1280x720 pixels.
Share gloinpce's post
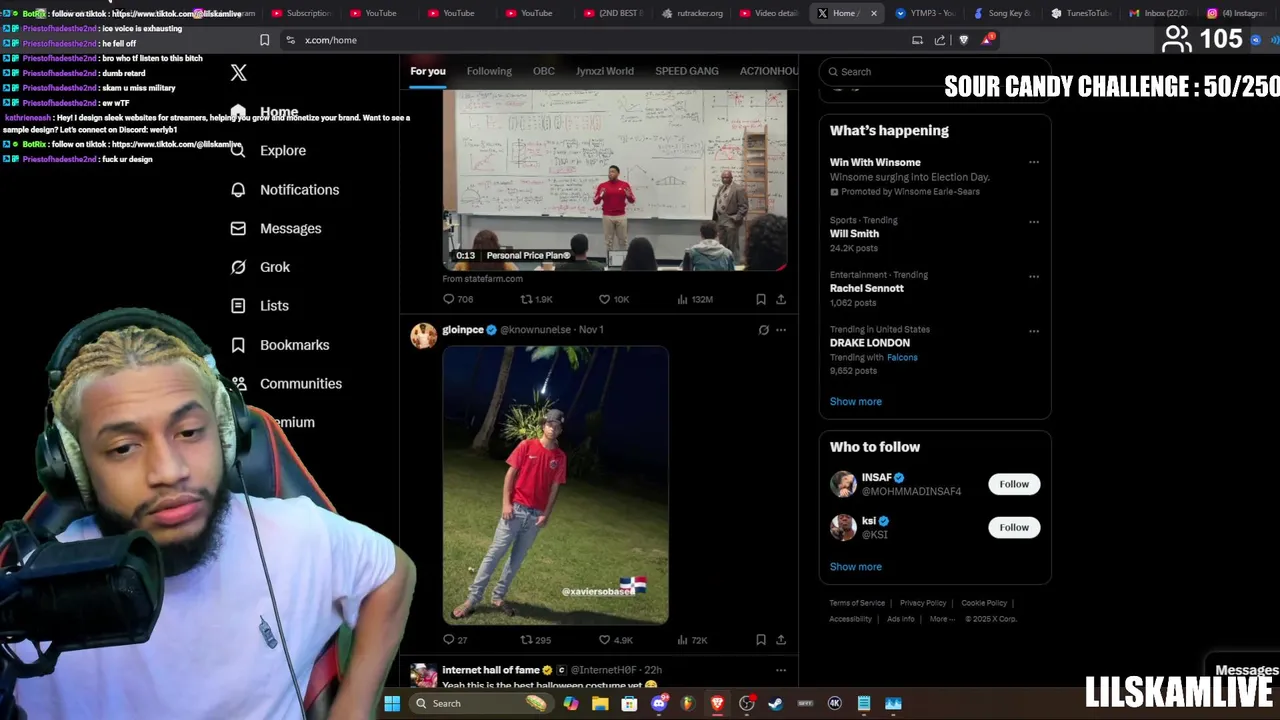point(781,640)
